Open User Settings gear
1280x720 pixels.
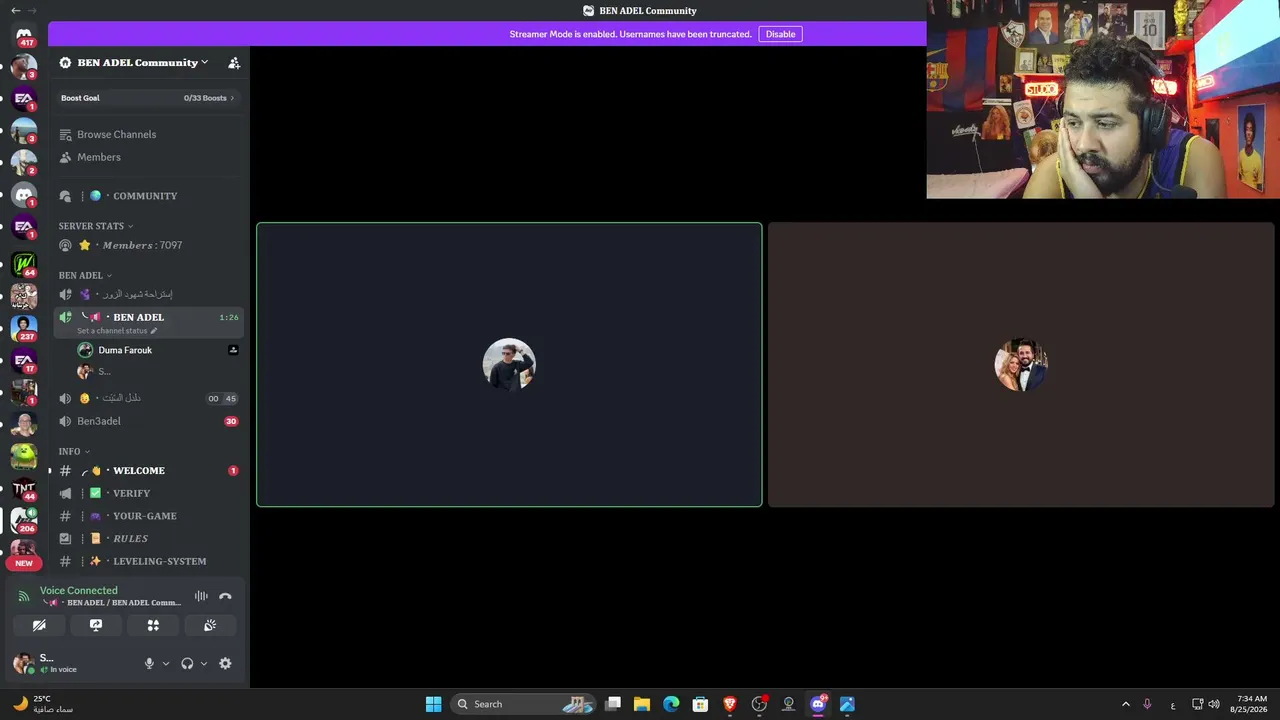click(225, 663)
